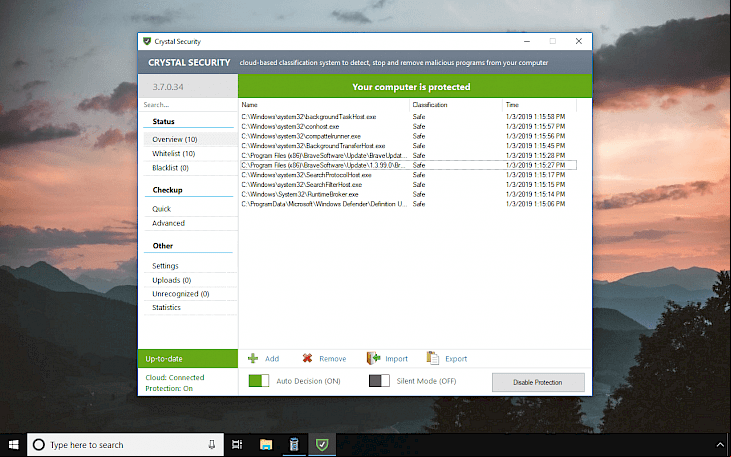
Task: Click the 1:15:58 PM time cell
Action: pyautogui.click(x=536, y=117)
